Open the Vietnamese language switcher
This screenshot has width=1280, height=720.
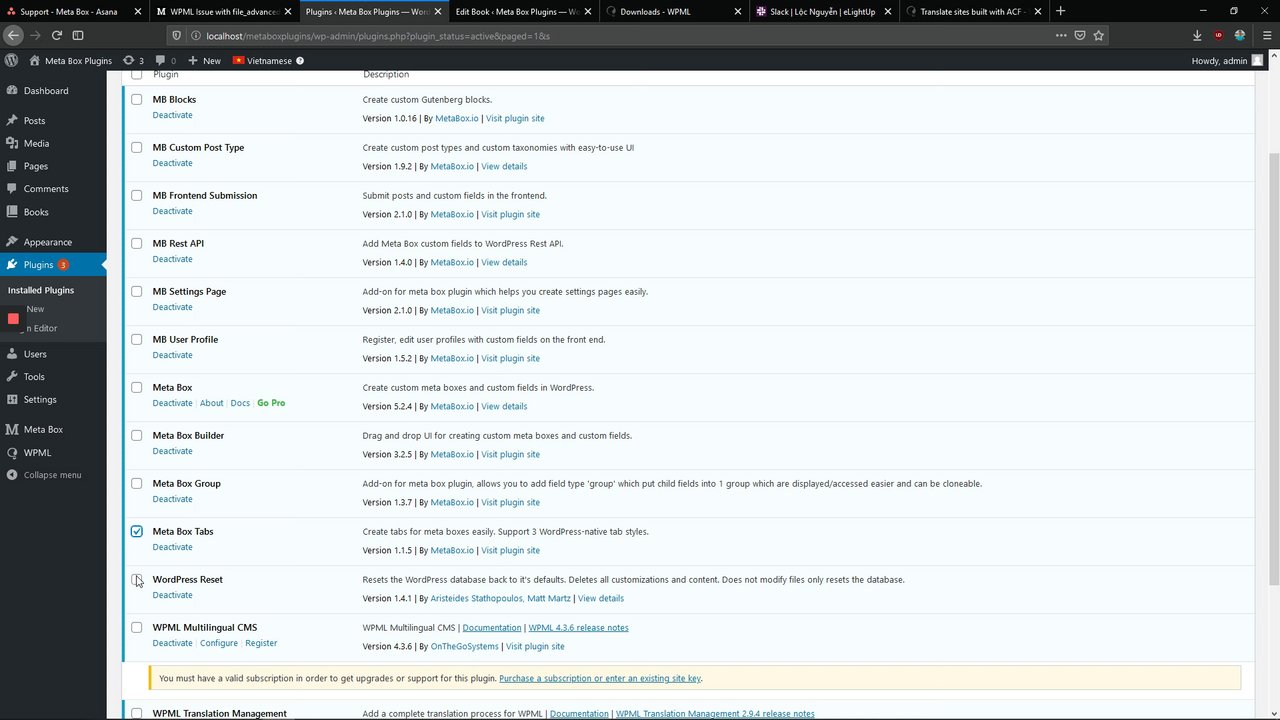click(267, 60)
